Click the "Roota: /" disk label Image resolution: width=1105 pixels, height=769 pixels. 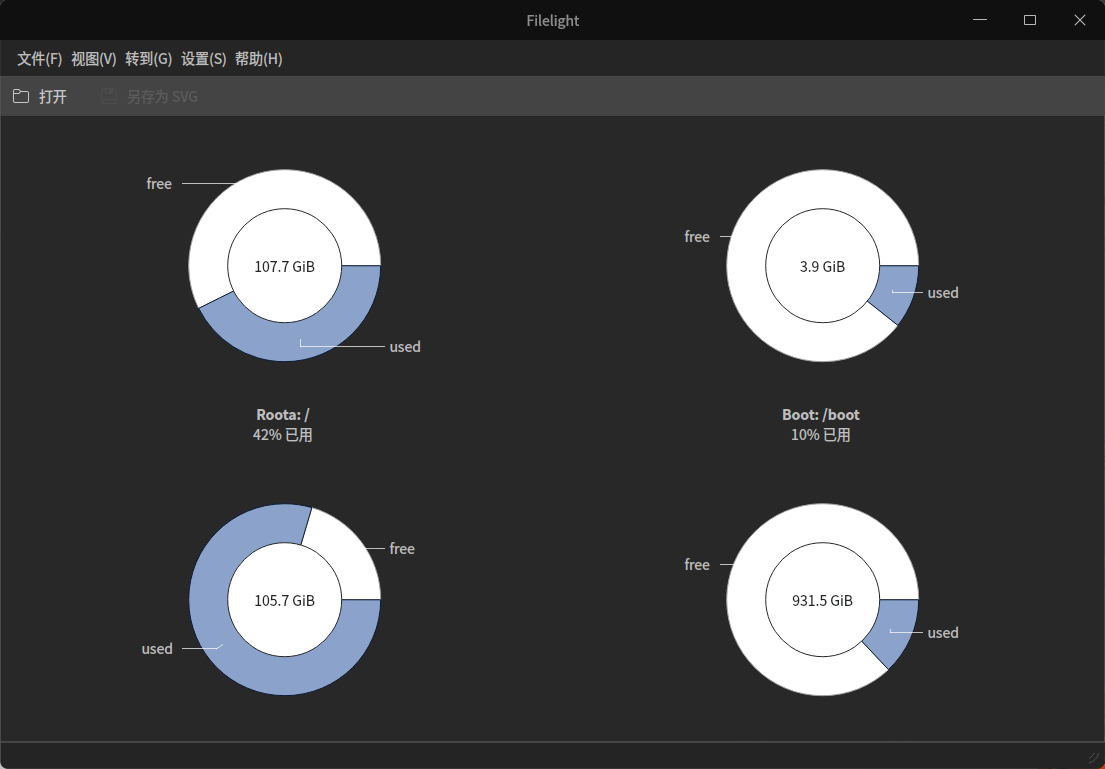(283, 414)
